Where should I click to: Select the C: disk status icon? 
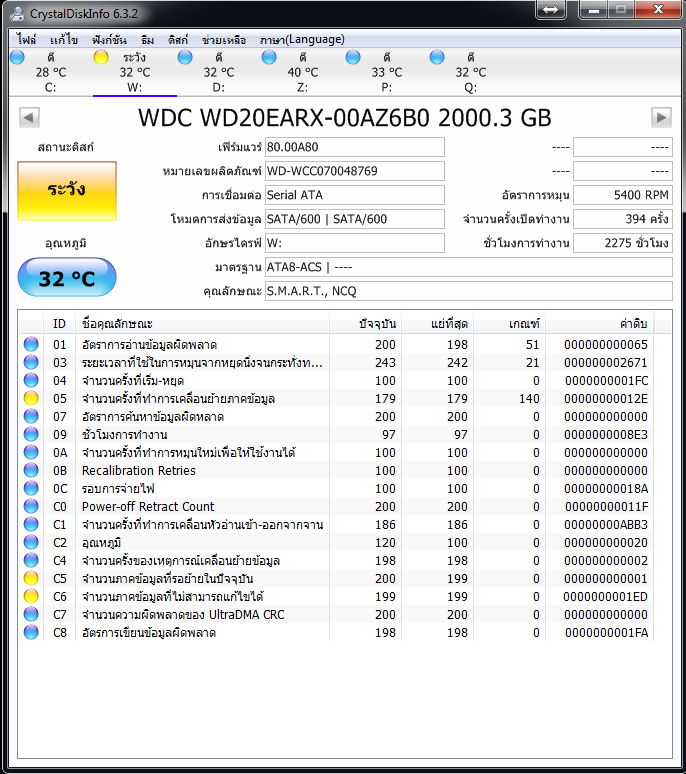(17, 57)
